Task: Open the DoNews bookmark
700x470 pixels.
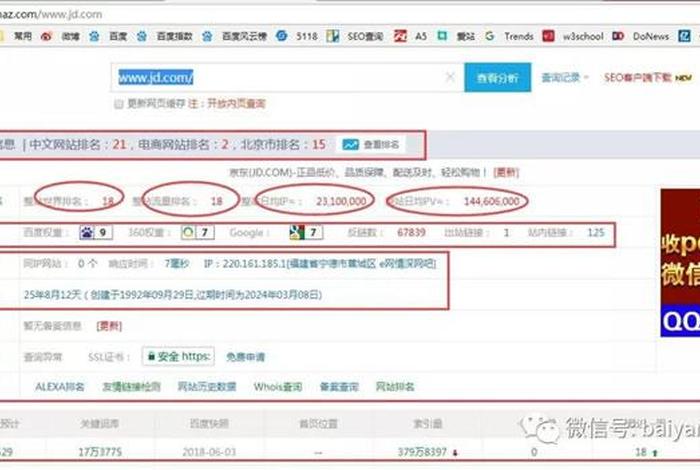Action: (x=641, y=37)
